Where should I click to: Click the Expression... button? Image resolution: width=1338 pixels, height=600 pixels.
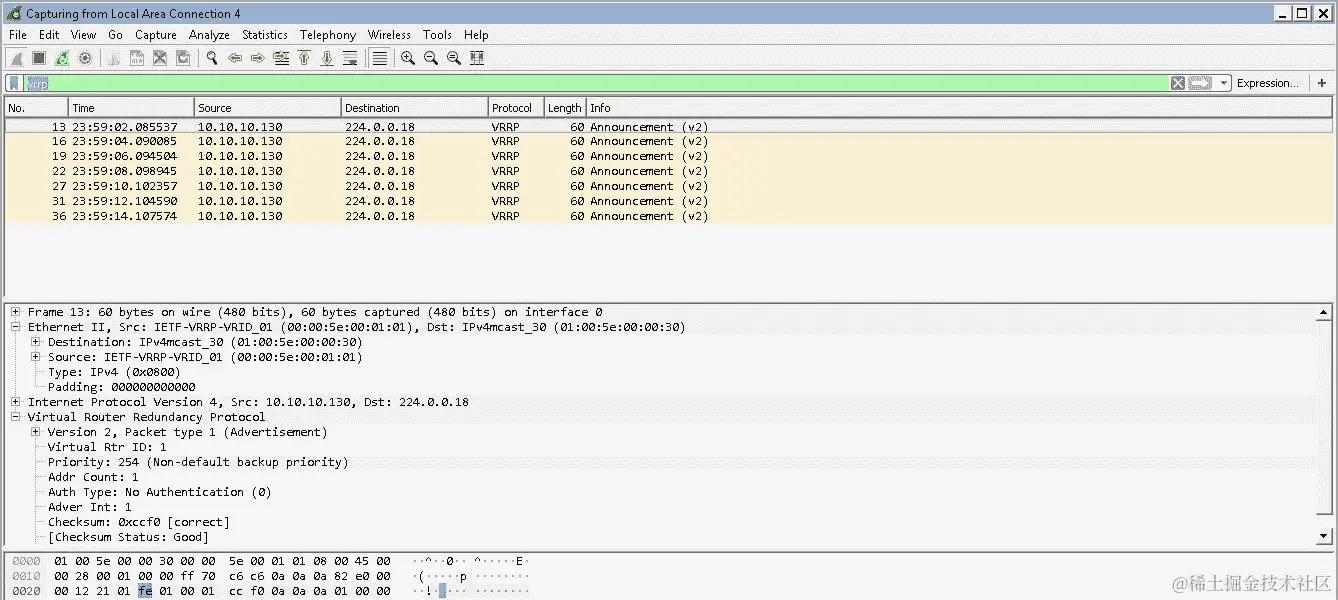pos(1268,83)
